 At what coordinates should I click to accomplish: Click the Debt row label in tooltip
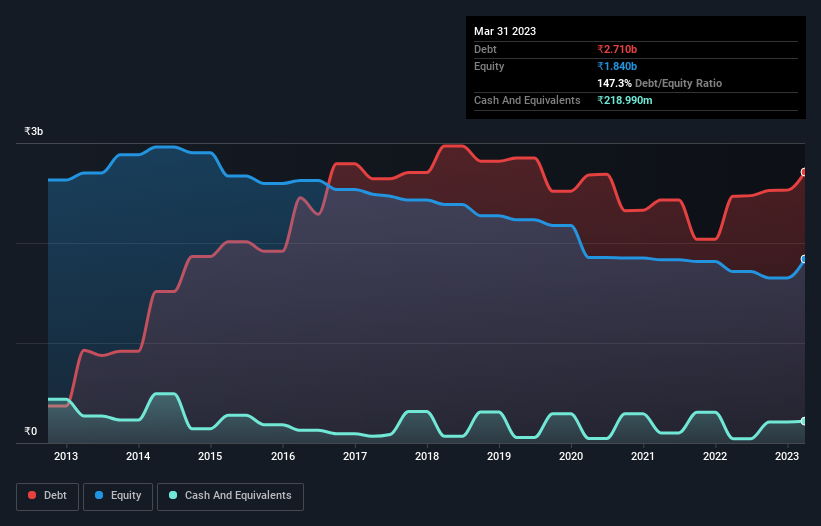(x=485, y=49)
